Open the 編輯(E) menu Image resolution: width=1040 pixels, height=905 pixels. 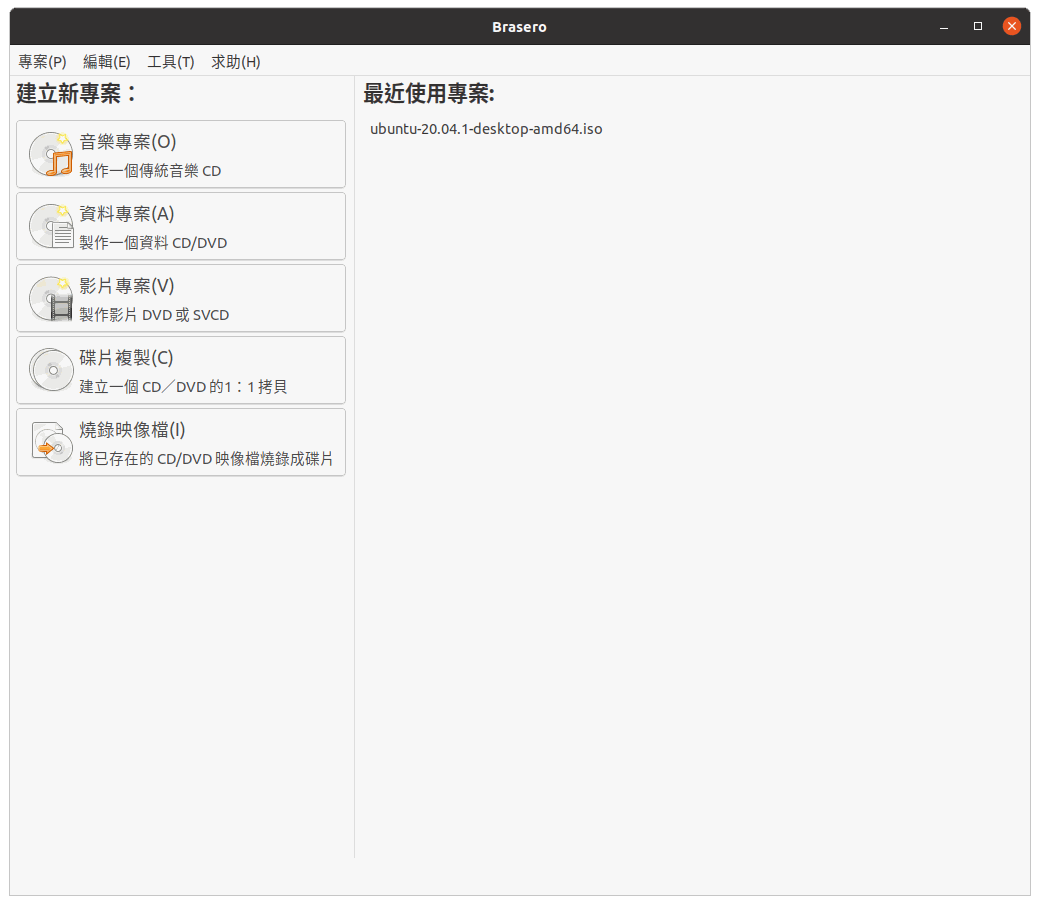[x=107, y=62]
